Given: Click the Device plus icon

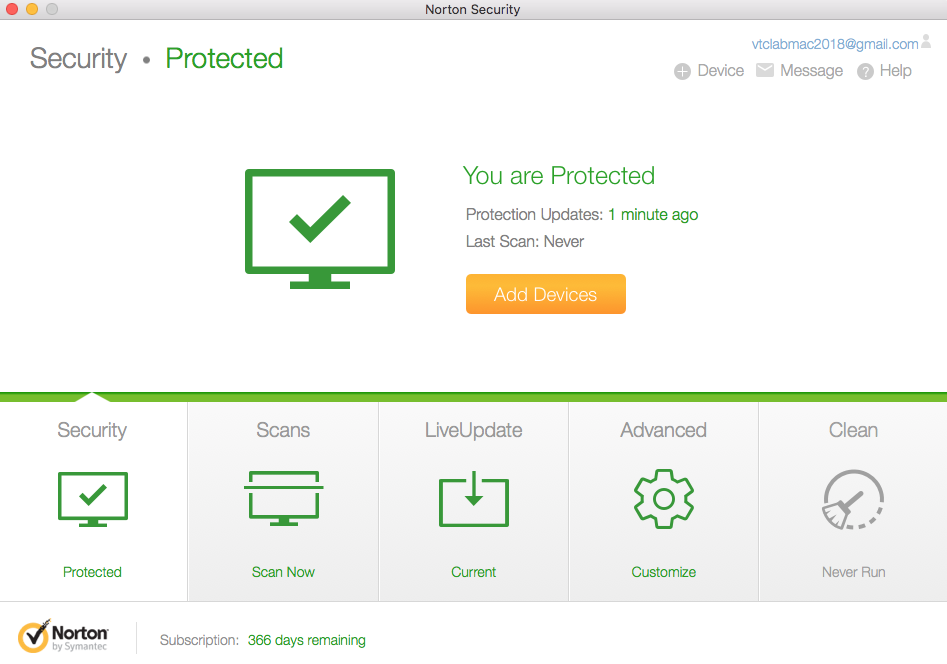Looking at the screenshot, I should (x=682, y=71).
